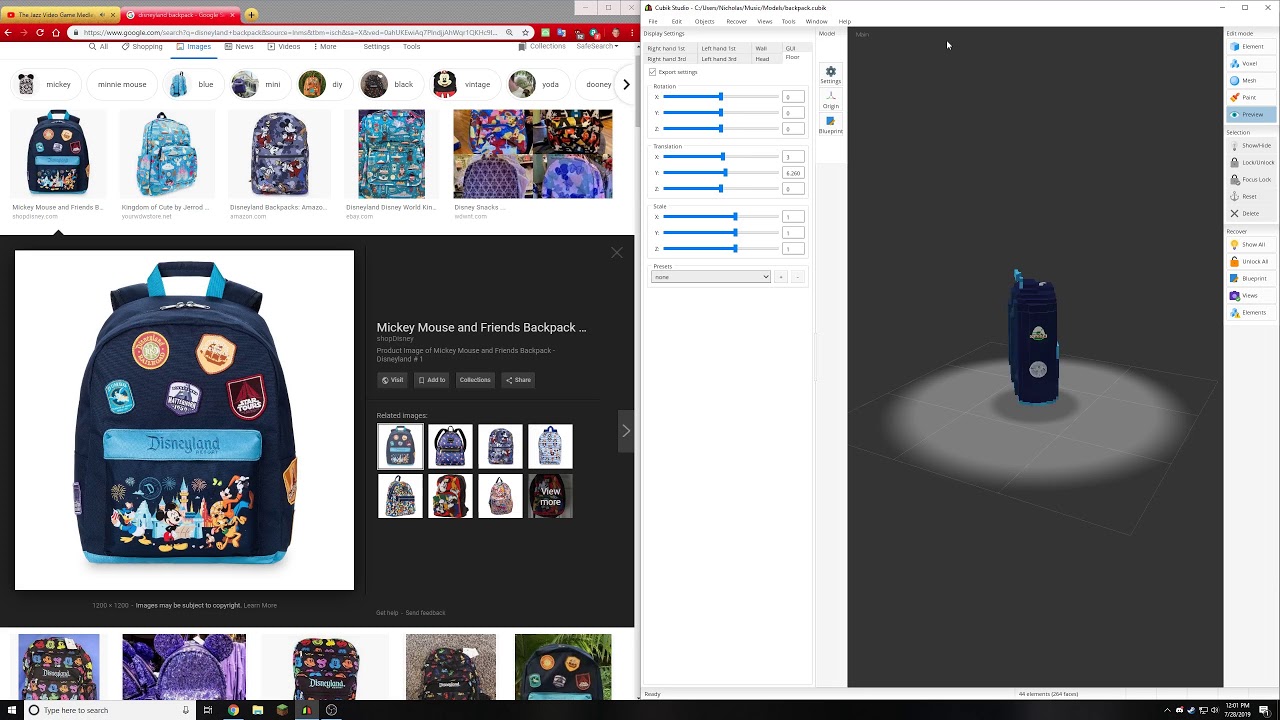Open the SafeSearch dropdown

[597, 46]
